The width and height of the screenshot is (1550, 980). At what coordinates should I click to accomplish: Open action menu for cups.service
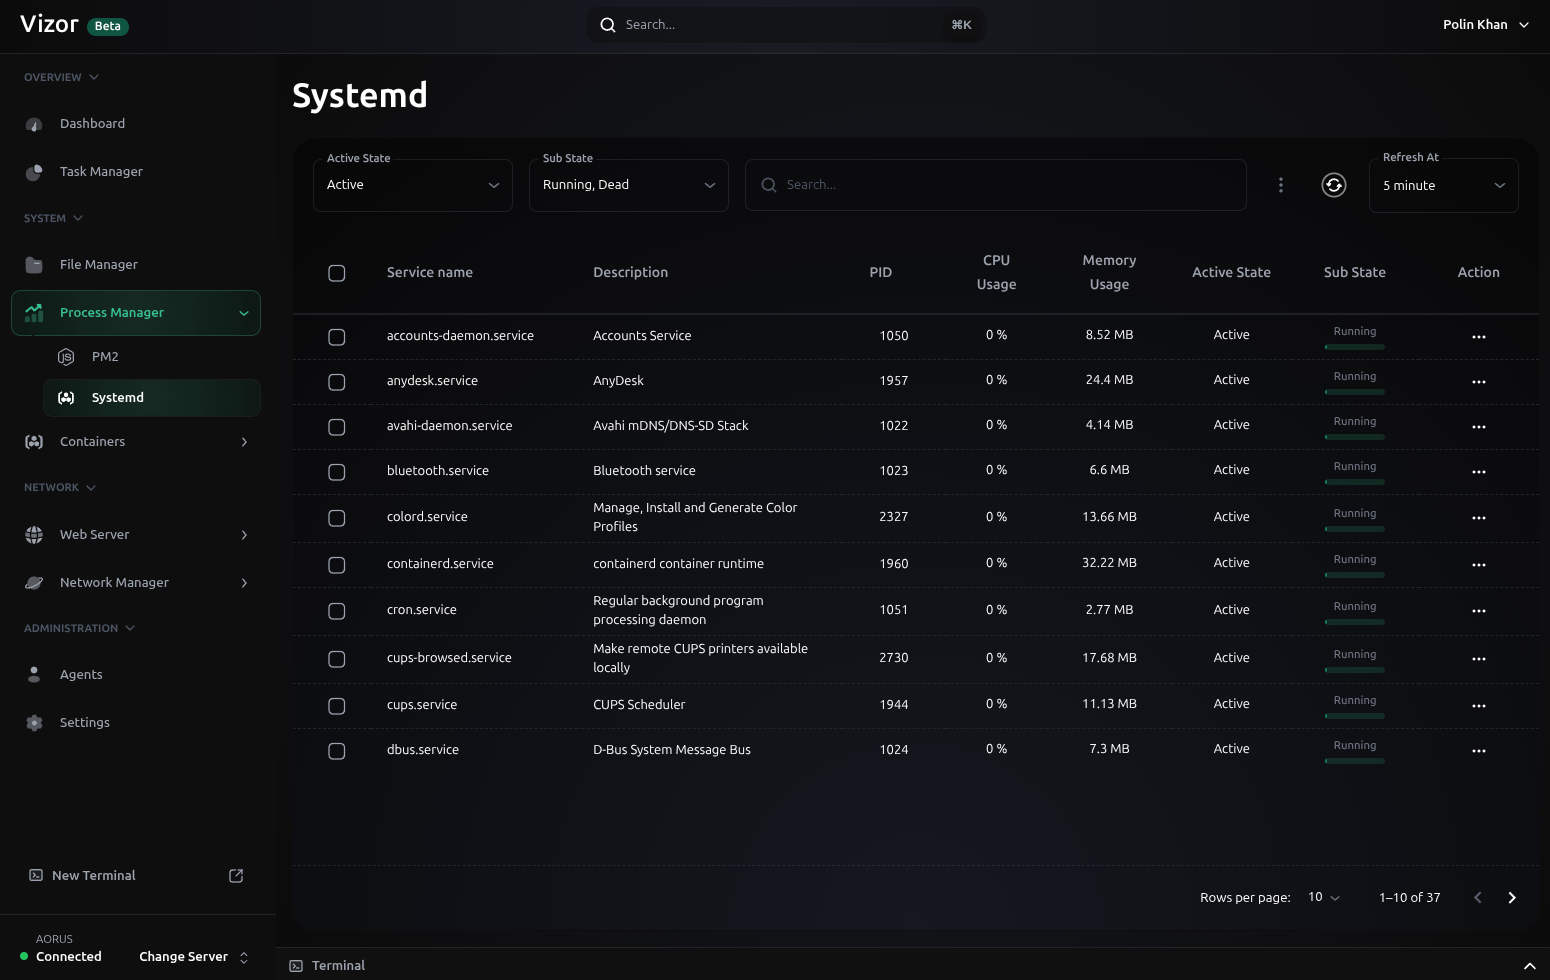pos(1479,706)
